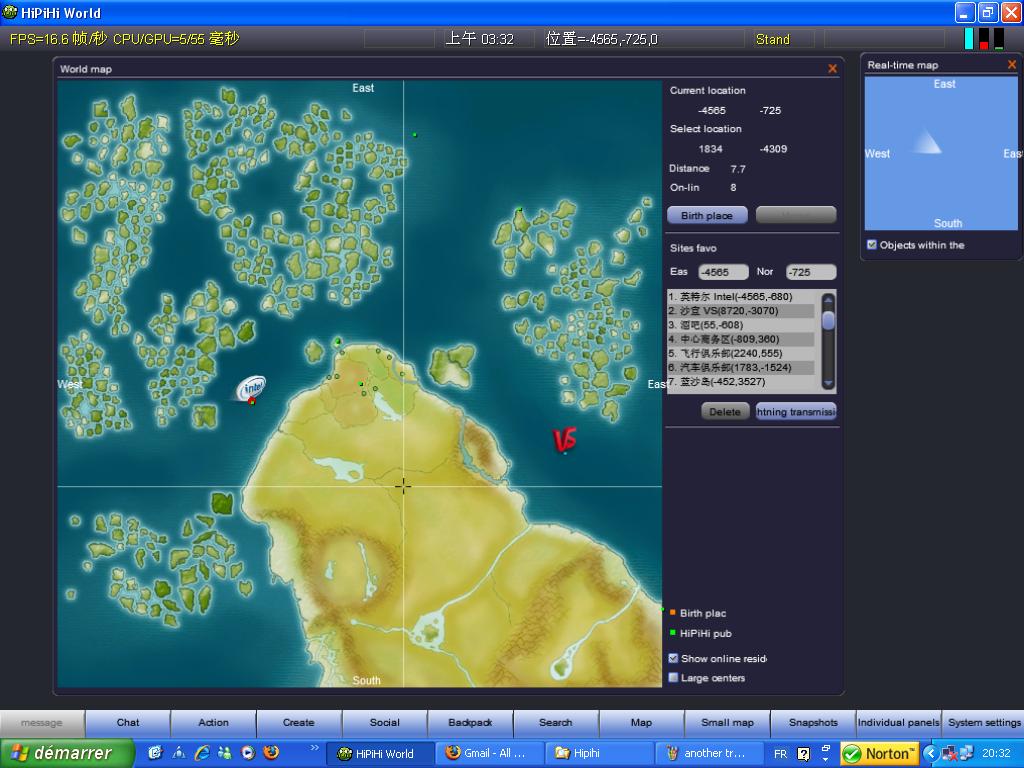
Task: Select favorite entry 4 (-809,360)
Action: [741, 339]
